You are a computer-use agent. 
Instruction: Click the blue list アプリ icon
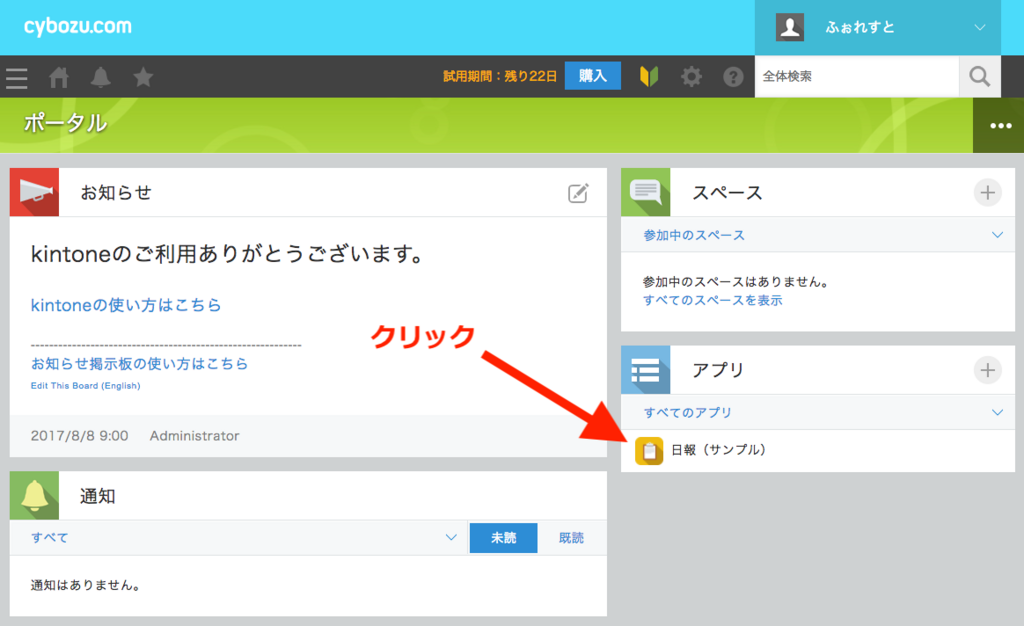point(645,369)
